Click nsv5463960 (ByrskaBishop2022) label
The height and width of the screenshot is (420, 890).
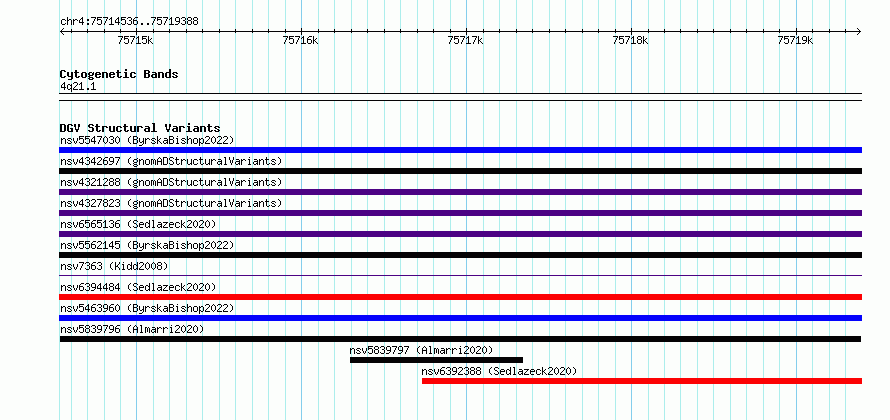pyautogui.click(x=147, y=308)
